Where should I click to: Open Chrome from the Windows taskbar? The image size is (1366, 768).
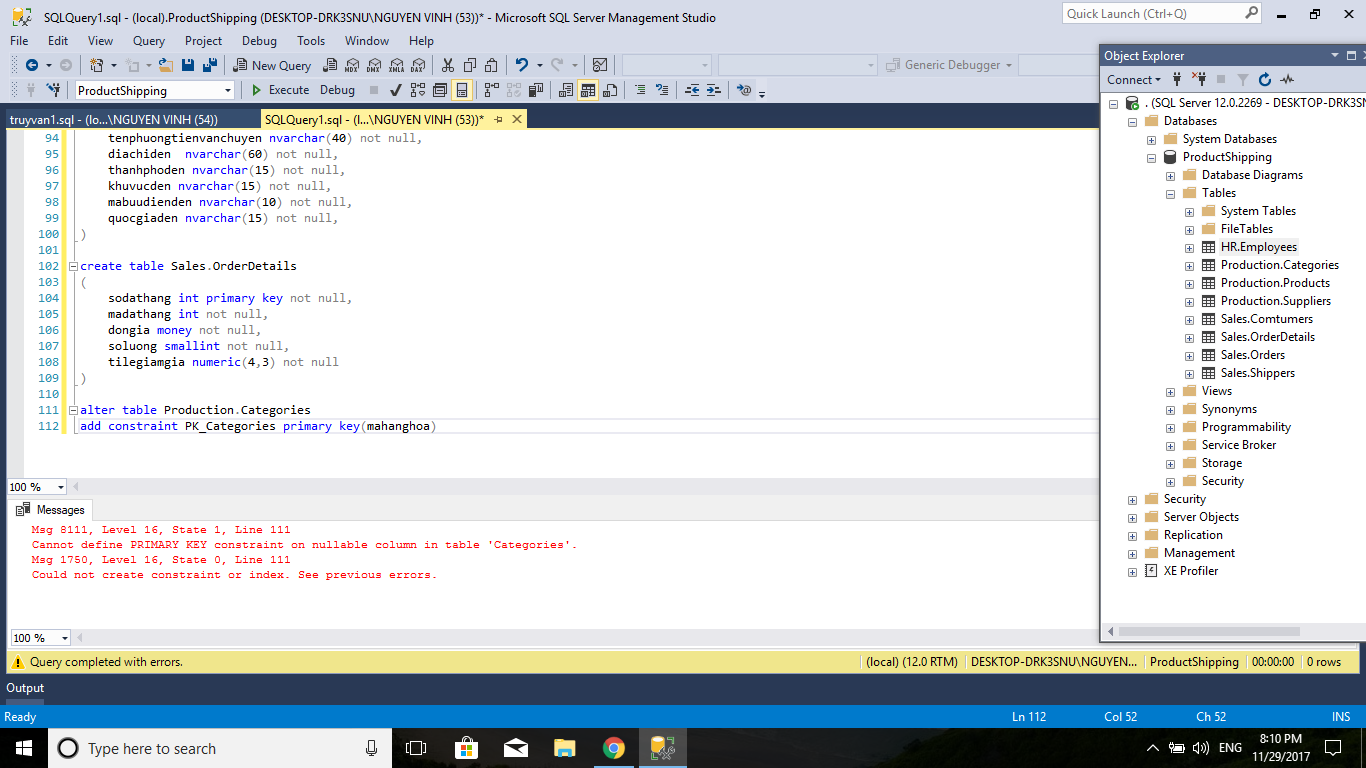(x=613, y=748)
